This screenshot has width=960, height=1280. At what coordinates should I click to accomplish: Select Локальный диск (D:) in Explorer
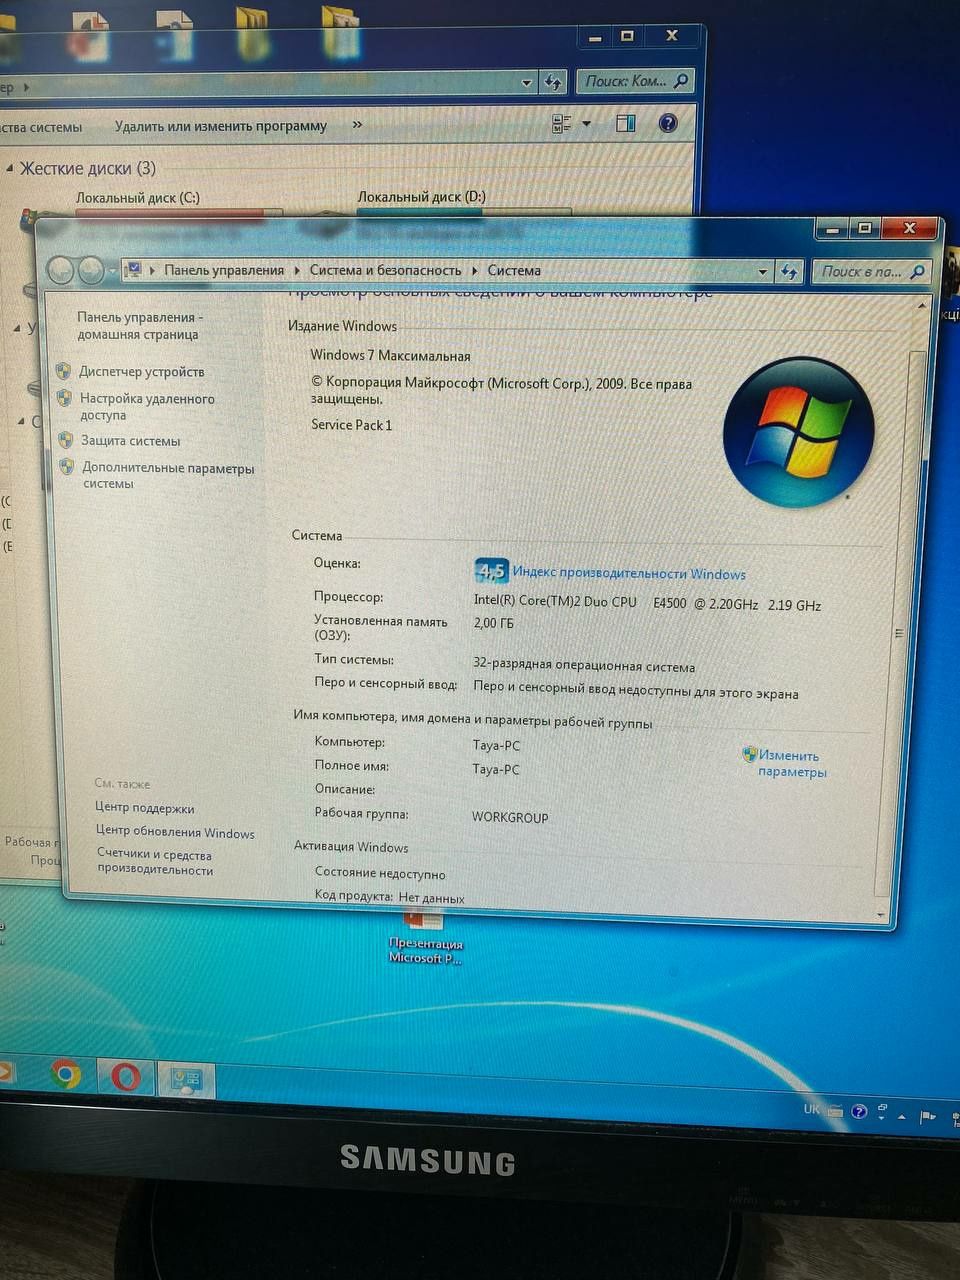coord(421,197)
